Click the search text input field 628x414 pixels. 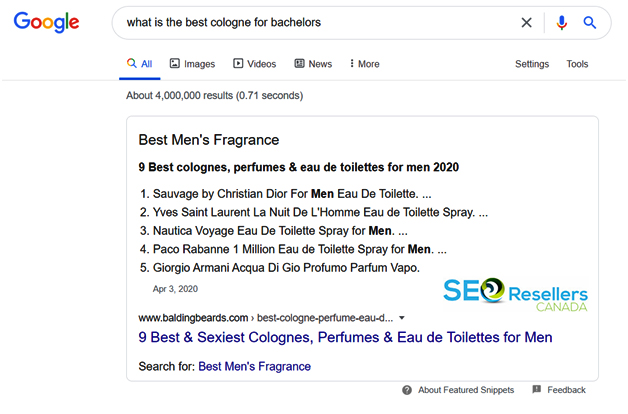pos(316,22)
